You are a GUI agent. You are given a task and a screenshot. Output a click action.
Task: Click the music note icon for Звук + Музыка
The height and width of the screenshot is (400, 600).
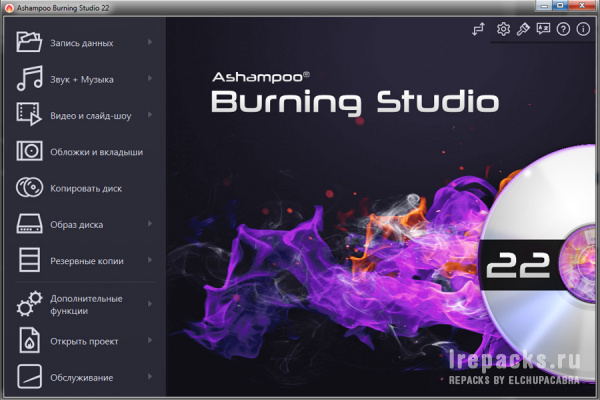[29, 78]
